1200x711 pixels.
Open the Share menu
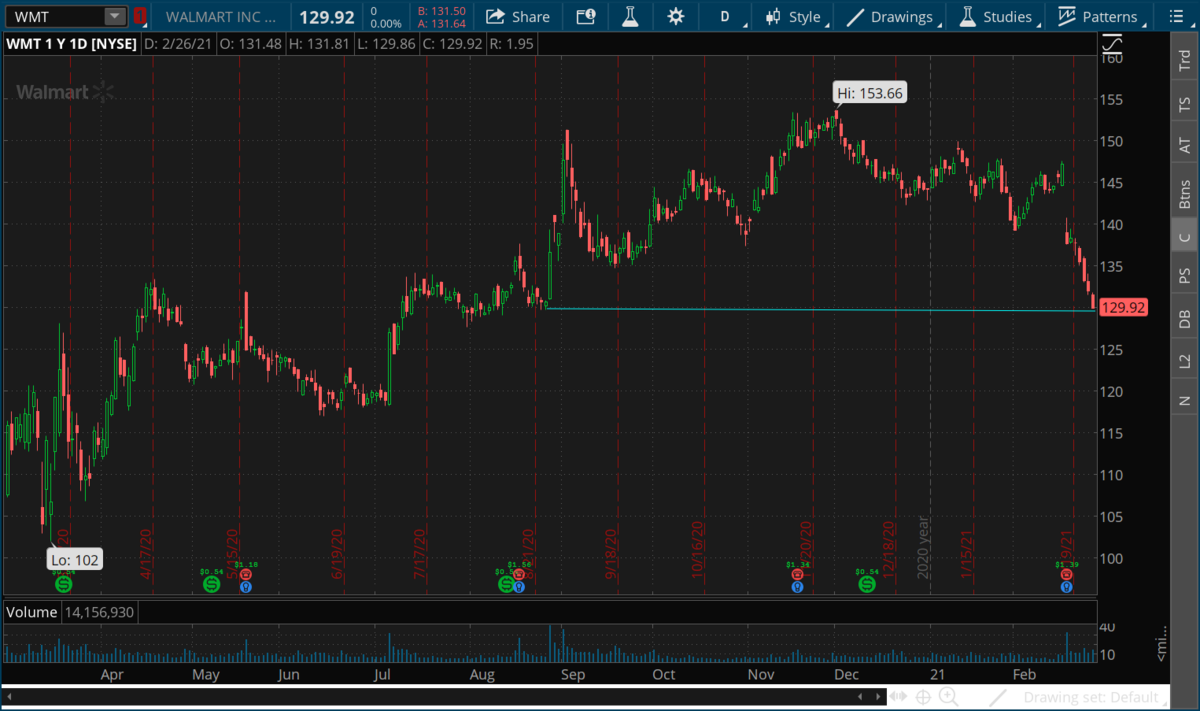(518, 16)
